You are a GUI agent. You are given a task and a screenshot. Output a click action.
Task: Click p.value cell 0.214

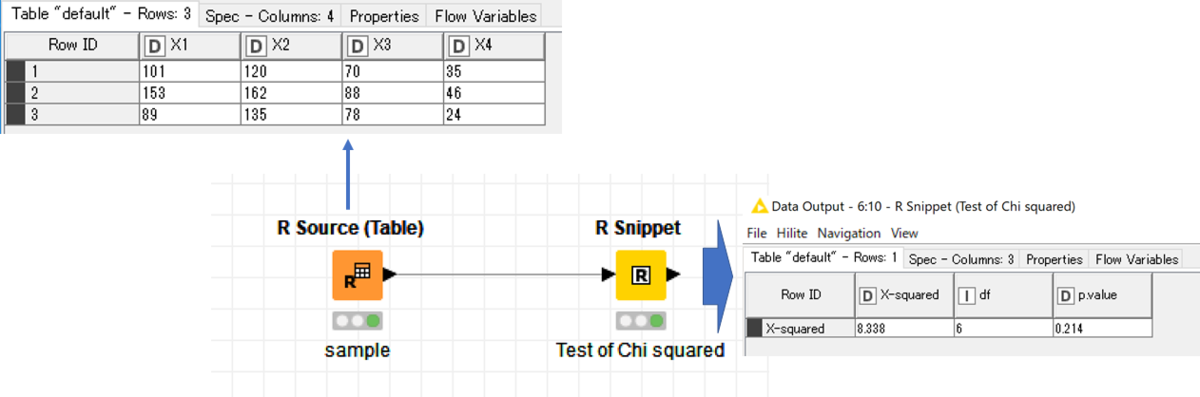(1102, 327)
